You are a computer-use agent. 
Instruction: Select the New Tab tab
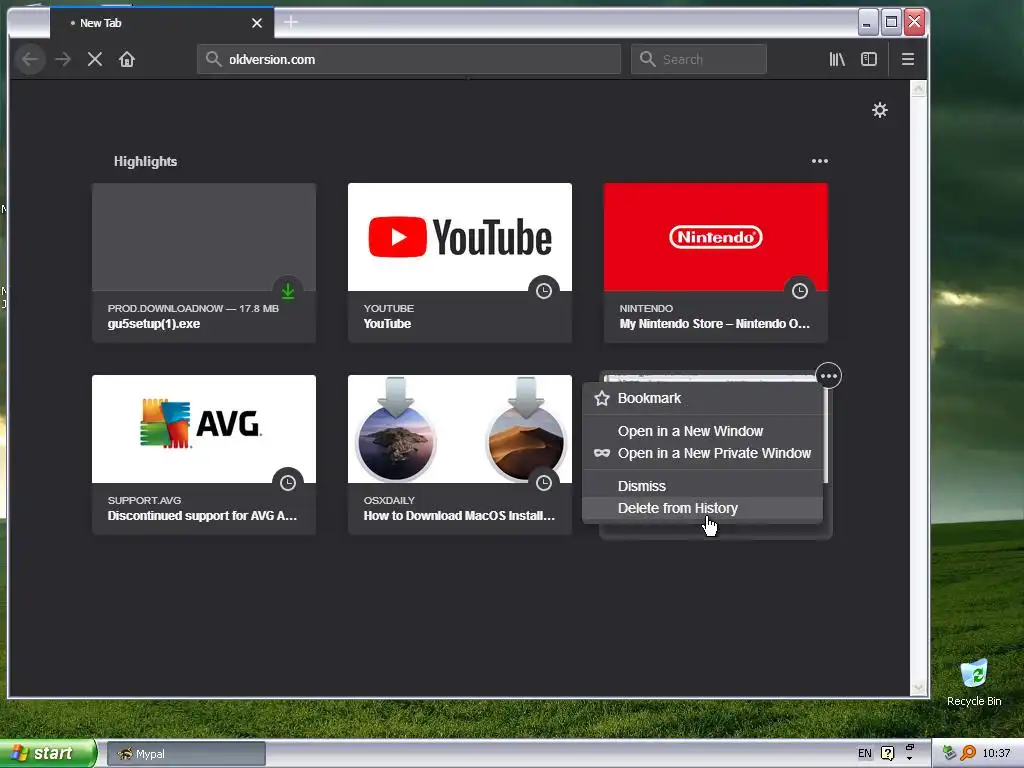[162, 23]
